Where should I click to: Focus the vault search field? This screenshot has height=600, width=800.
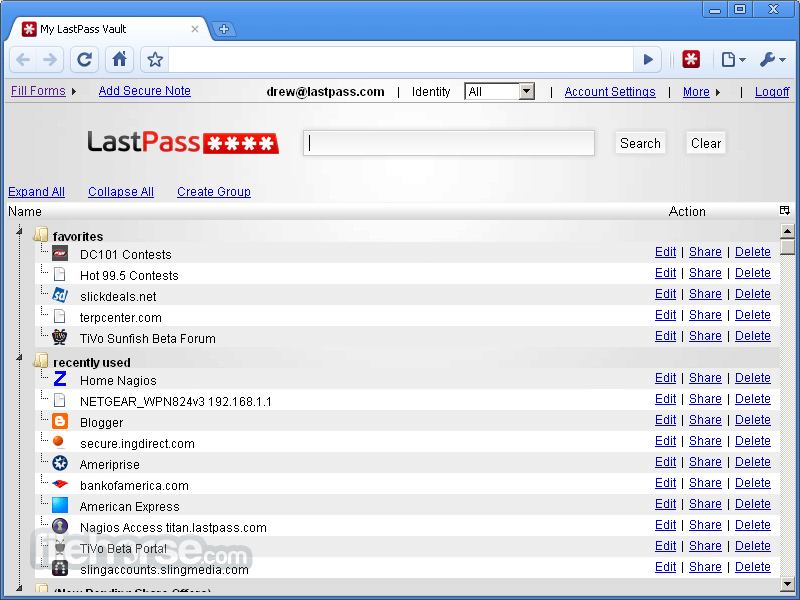click(x=449, y=143)
